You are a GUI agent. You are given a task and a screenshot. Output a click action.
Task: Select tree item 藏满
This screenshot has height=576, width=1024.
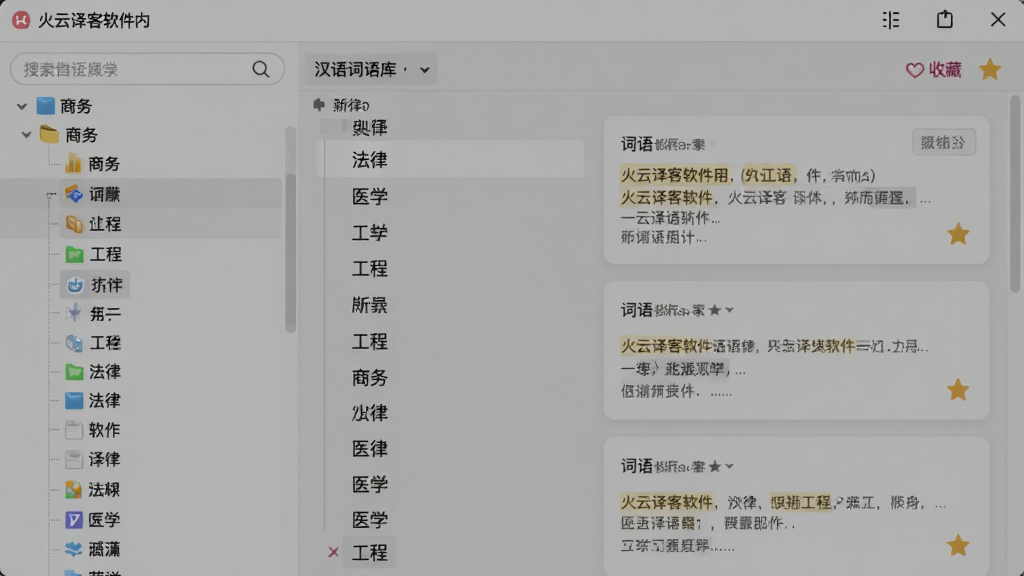point(104,549)
